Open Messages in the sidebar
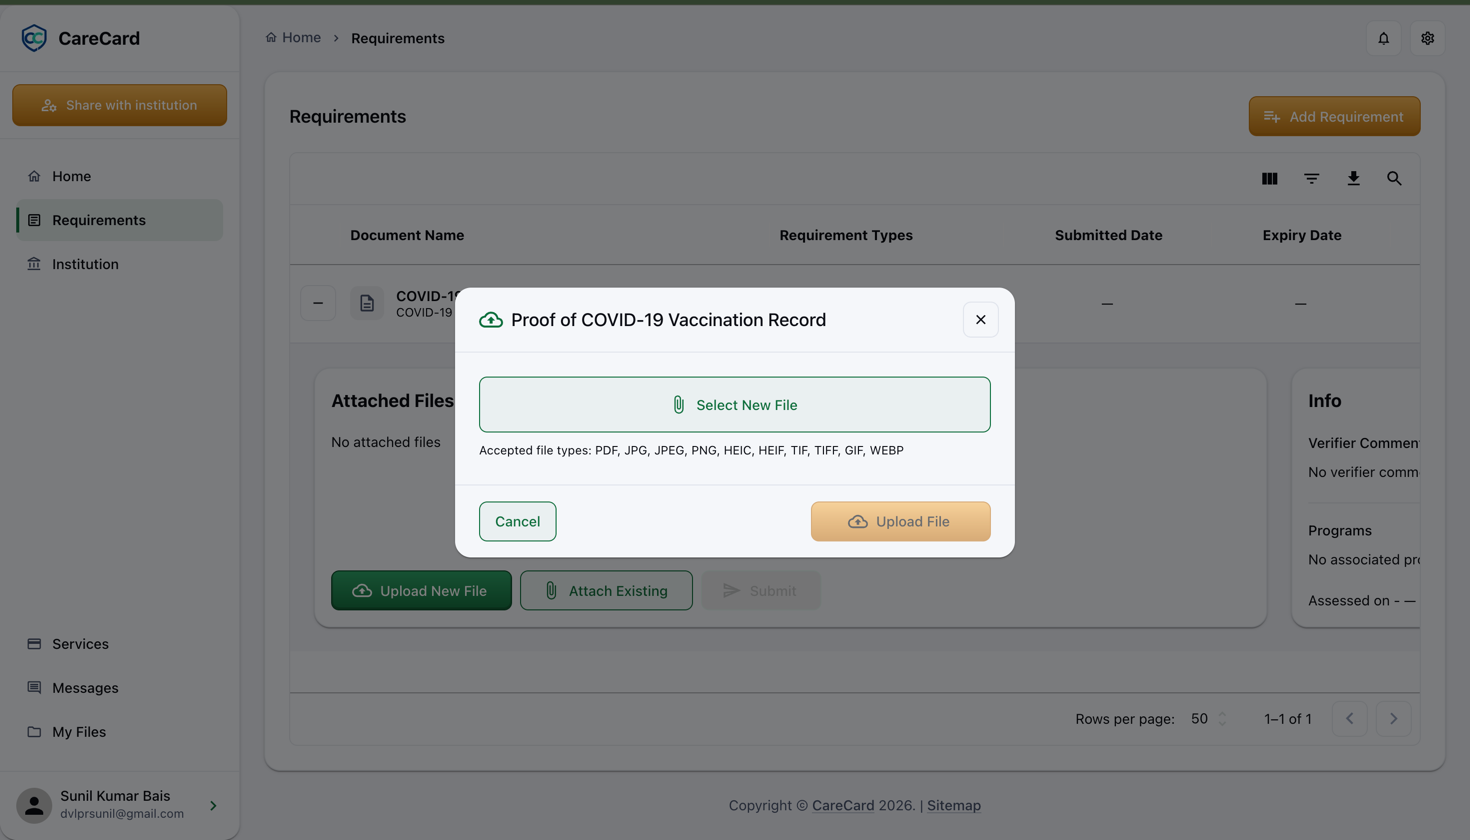The width and height of the screenshot is (1470, 840). click(119, 688)
